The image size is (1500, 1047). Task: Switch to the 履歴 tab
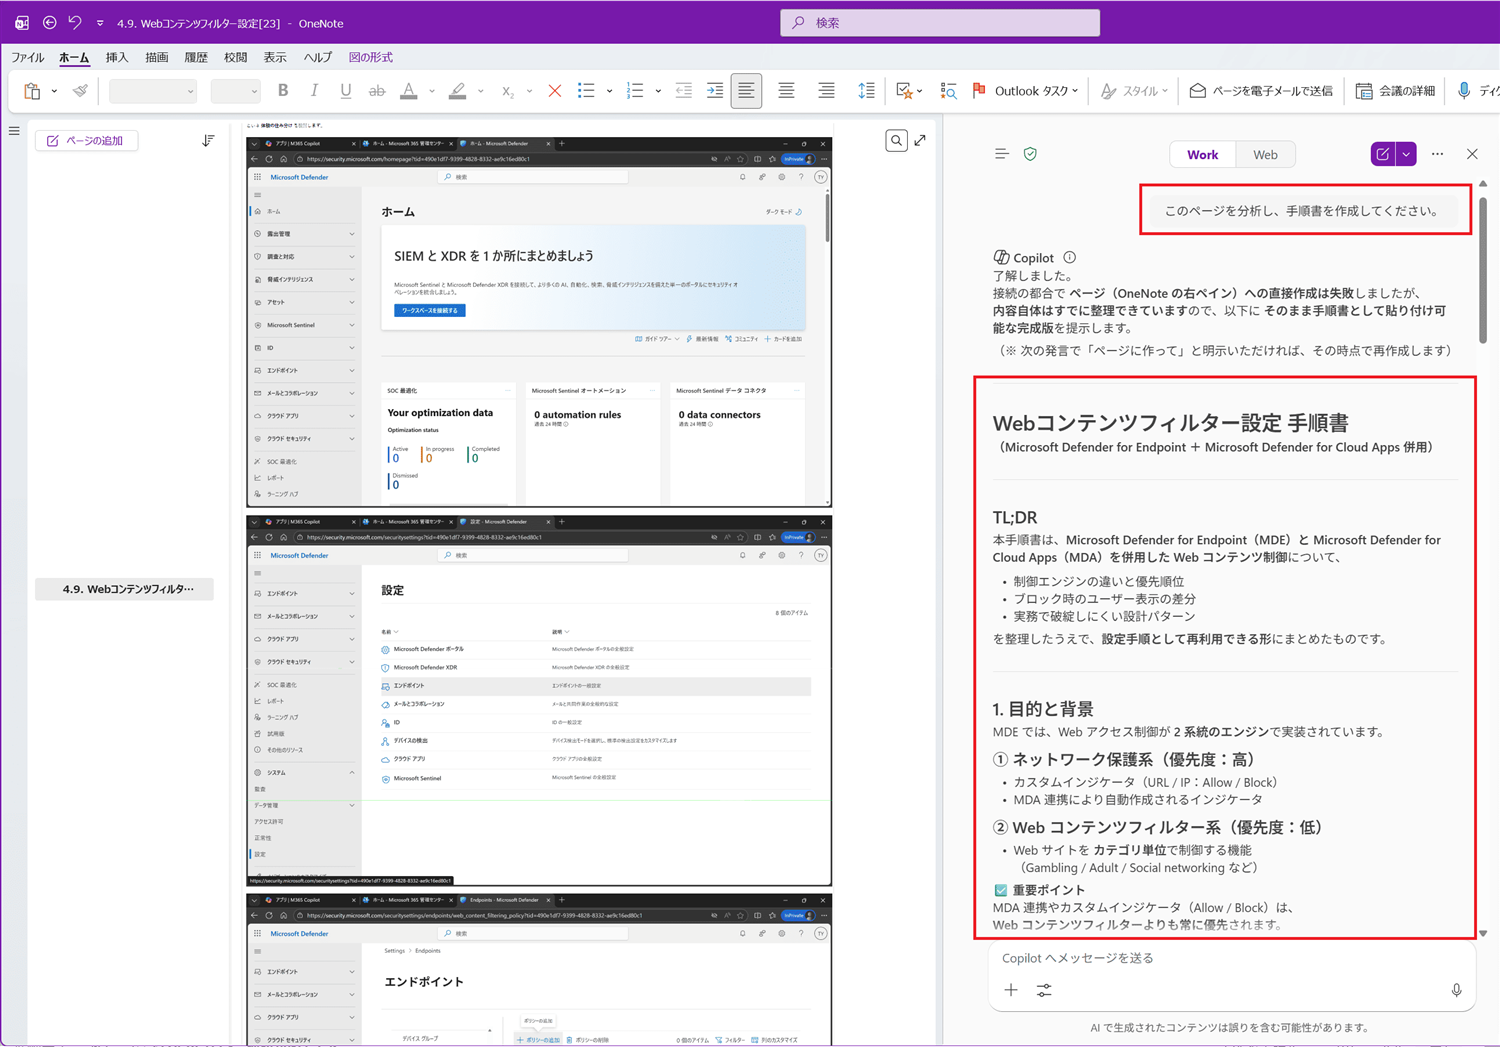tap(196, 58)
